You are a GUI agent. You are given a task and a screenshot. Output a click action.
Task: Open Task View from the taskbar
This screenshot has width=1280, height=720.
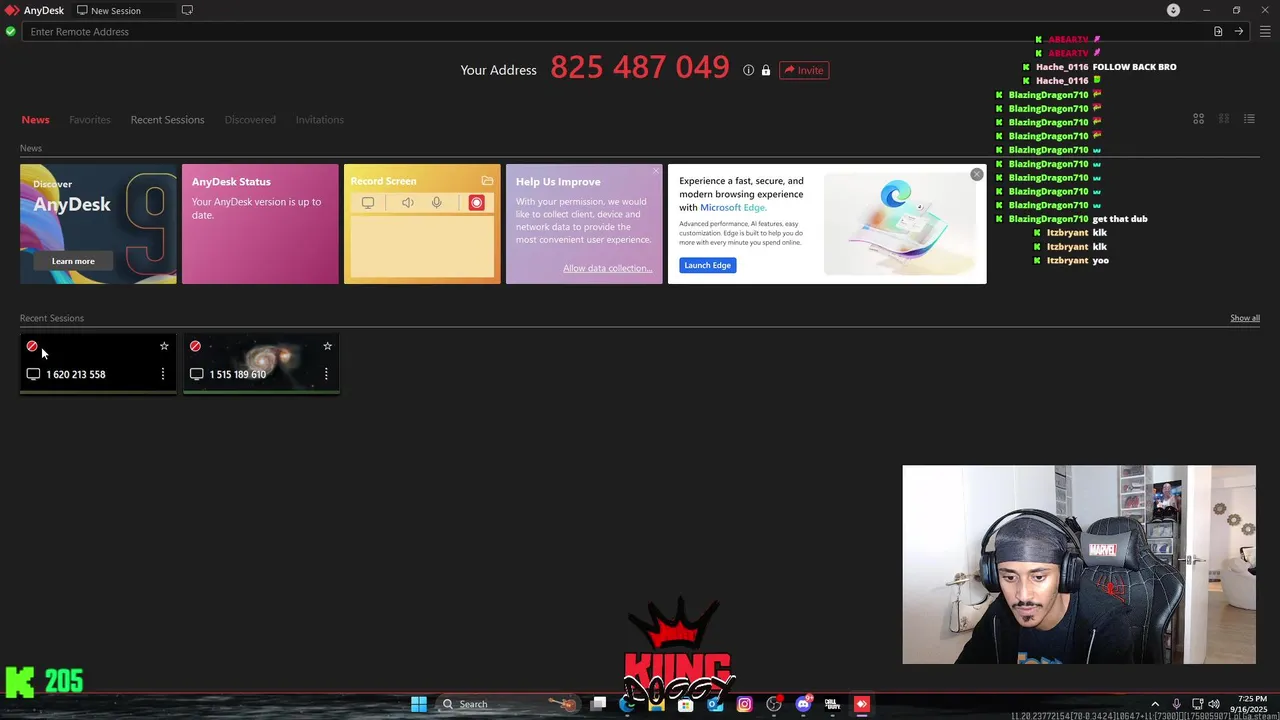pyautogui.click(x=598, y=704)
